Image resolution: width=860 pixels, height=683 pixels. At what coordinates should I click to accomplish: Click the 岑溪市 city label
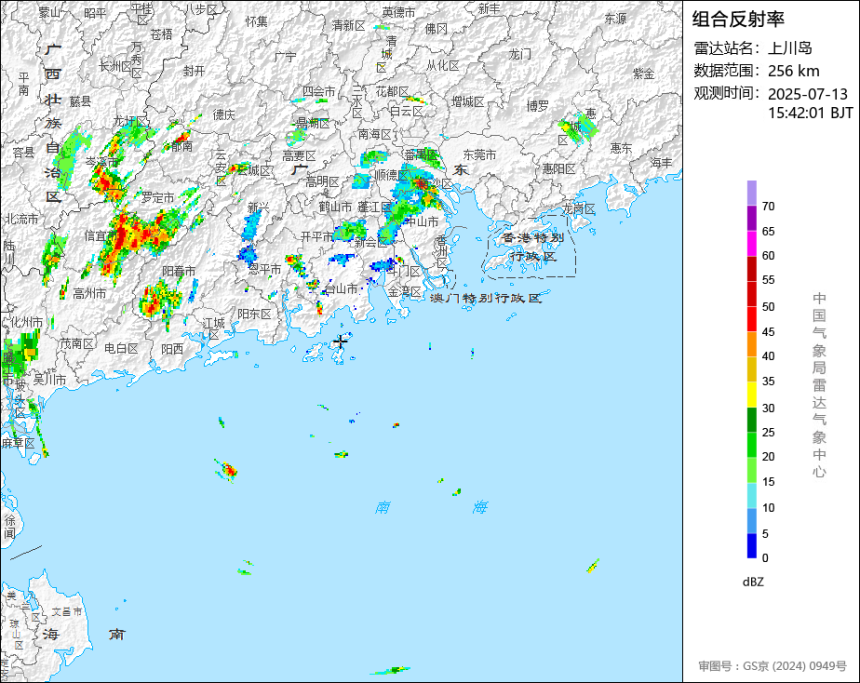click(102, 162)
